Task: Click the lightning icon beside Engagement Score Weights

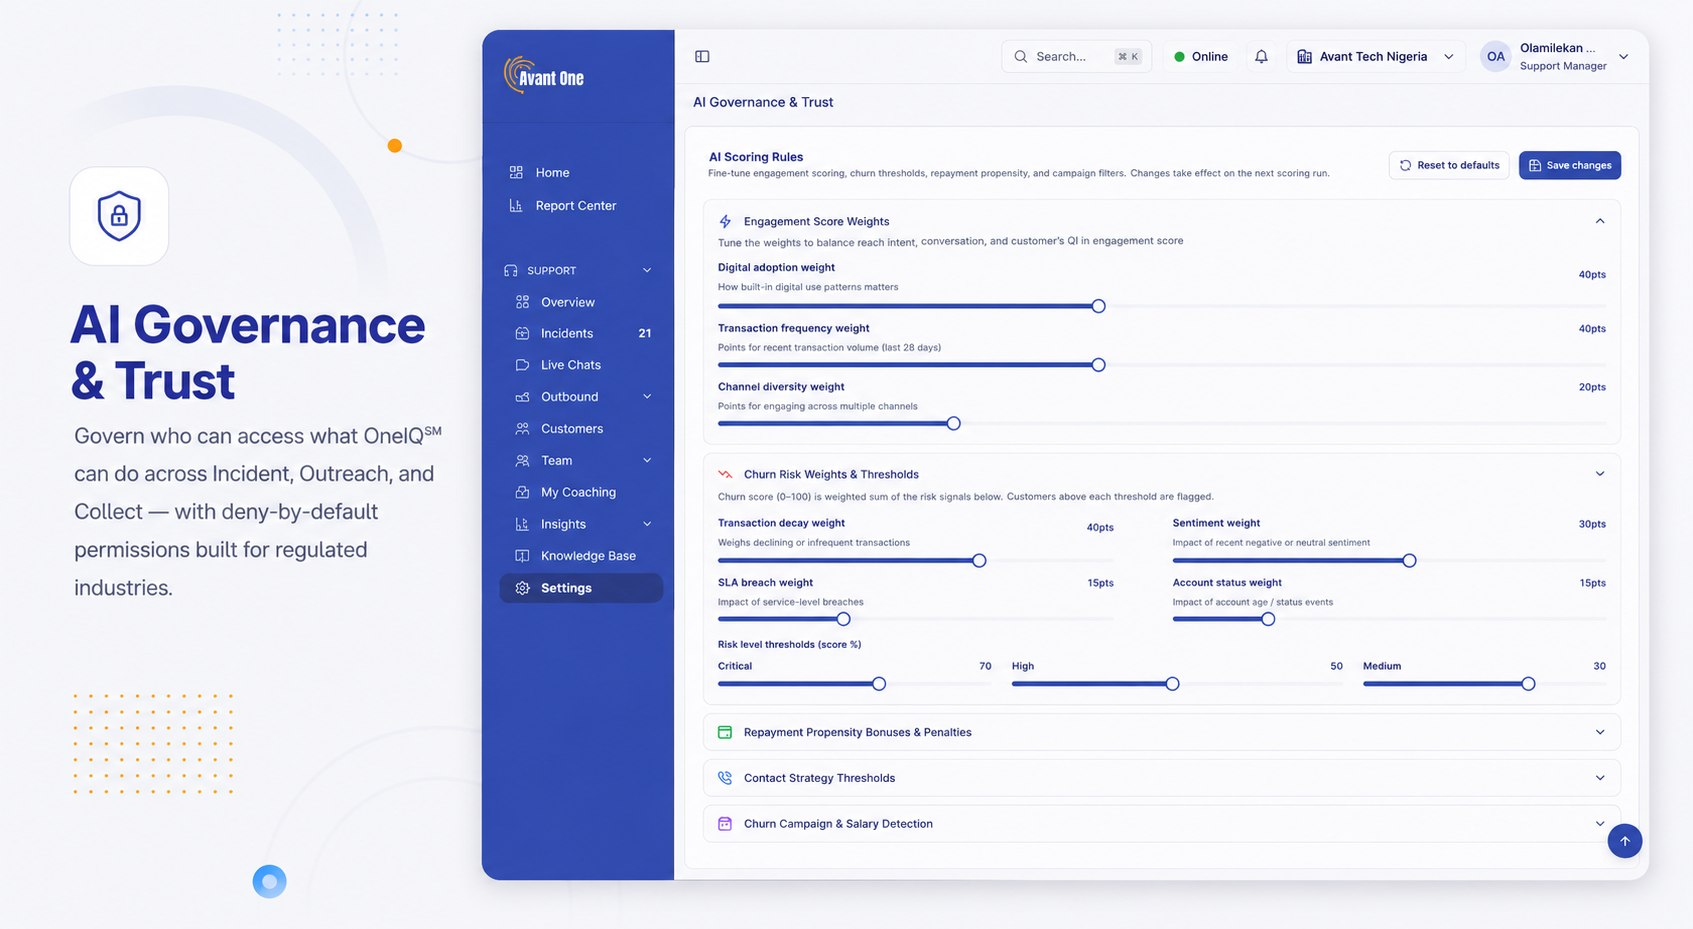Action: coord(725,222)
